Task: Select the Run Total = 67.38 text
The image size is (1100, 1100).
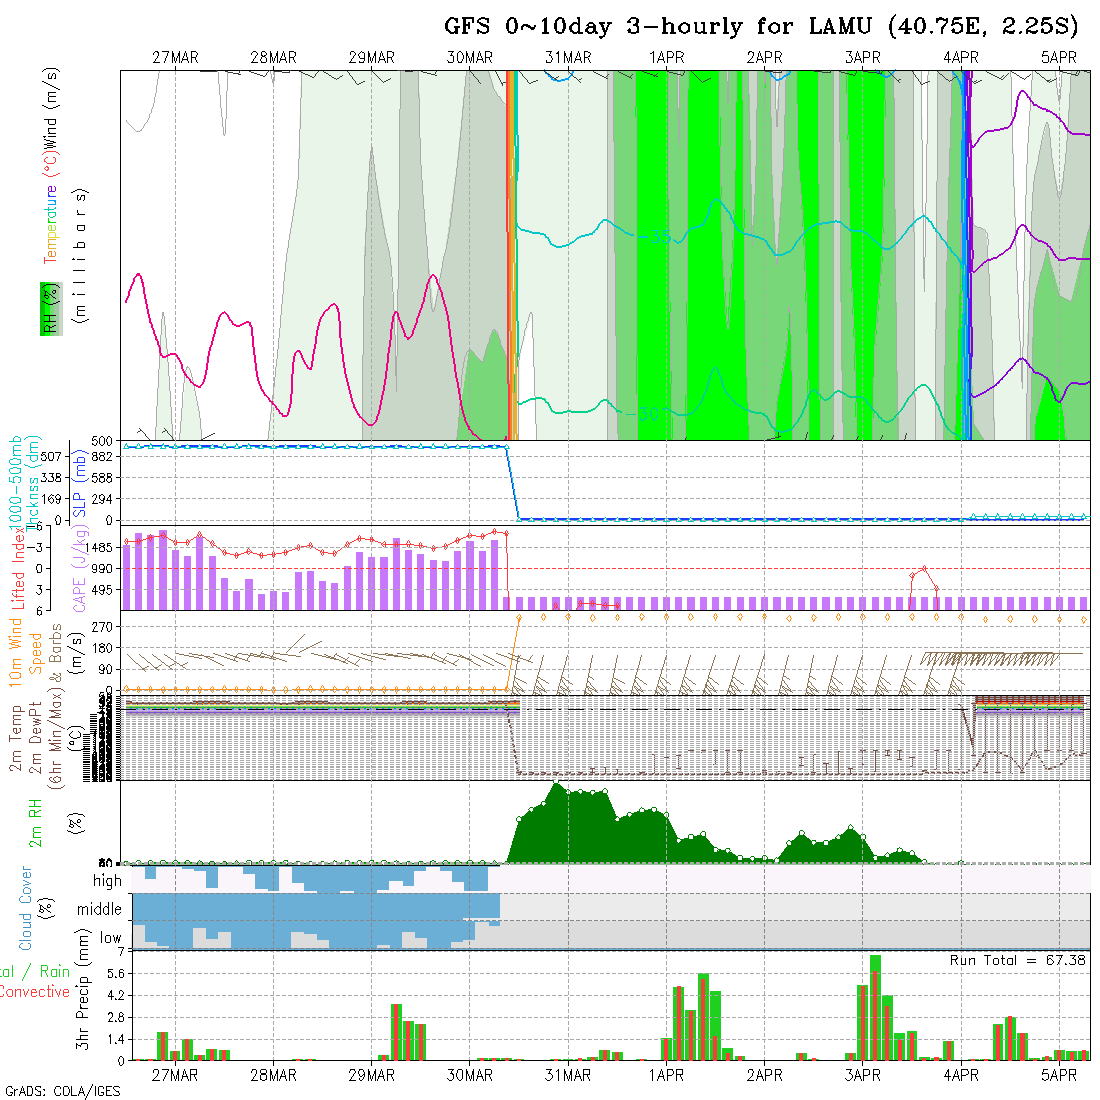Action: [x=1018, y=960]
